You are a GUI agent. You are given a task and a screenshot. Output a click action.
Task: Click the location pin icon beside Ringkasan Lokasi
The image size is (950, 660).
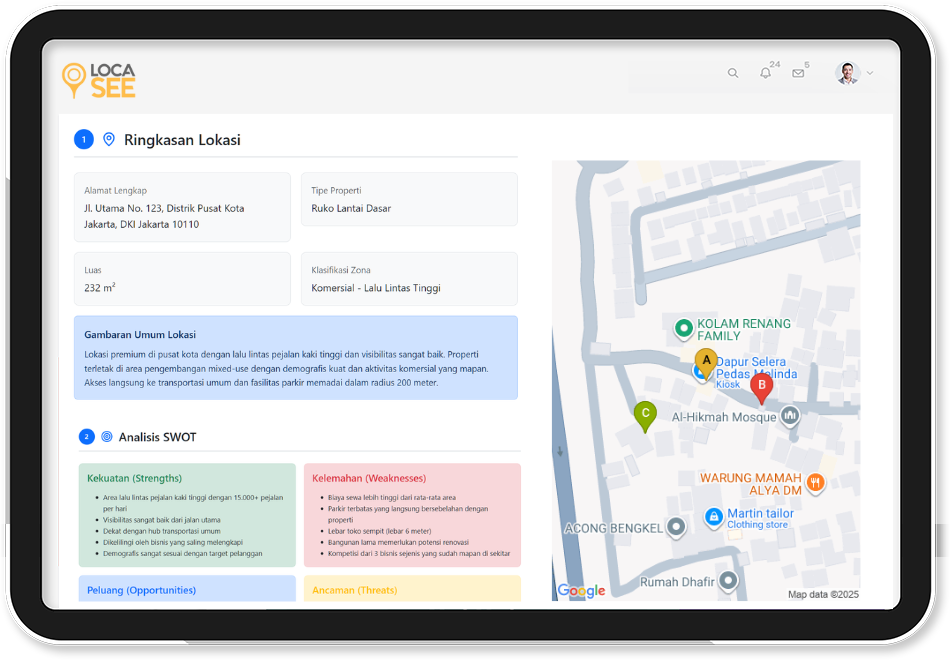pos(108,139)
